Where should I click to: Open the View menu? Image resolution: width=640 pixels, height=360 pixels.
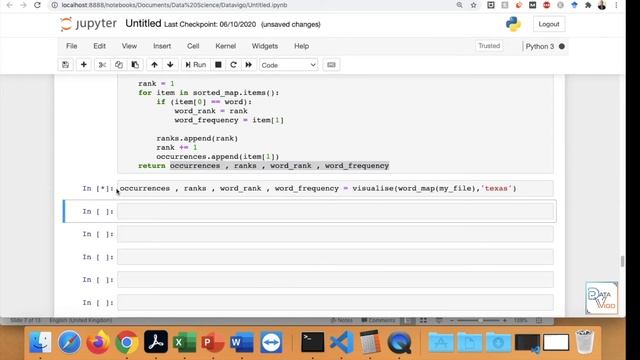click(x=129, y=46)
